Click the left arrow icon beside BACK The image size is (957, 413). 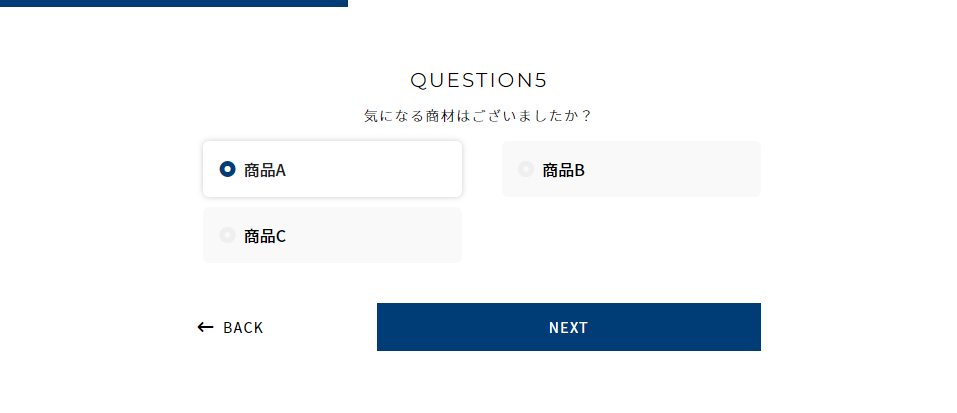tap(206, 327)
